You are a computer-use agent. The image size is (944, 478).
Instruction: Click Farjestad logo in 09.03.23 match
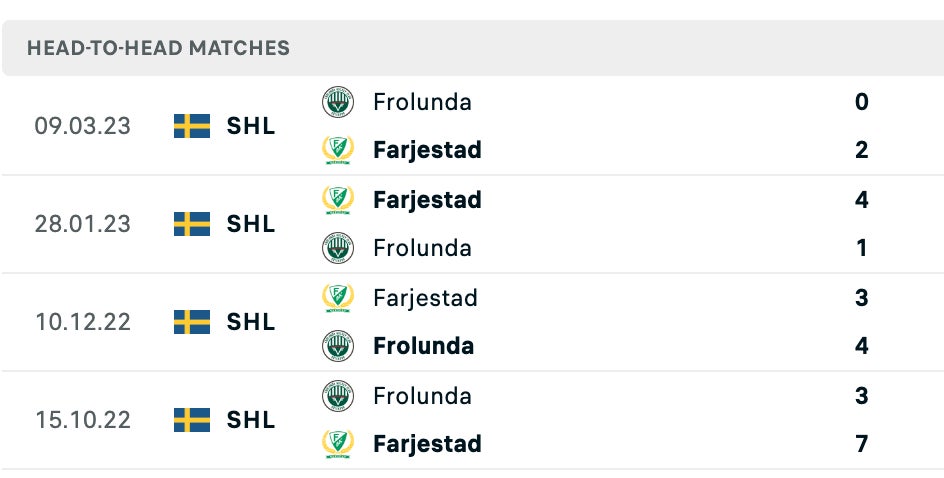click(x=338, y=150)
